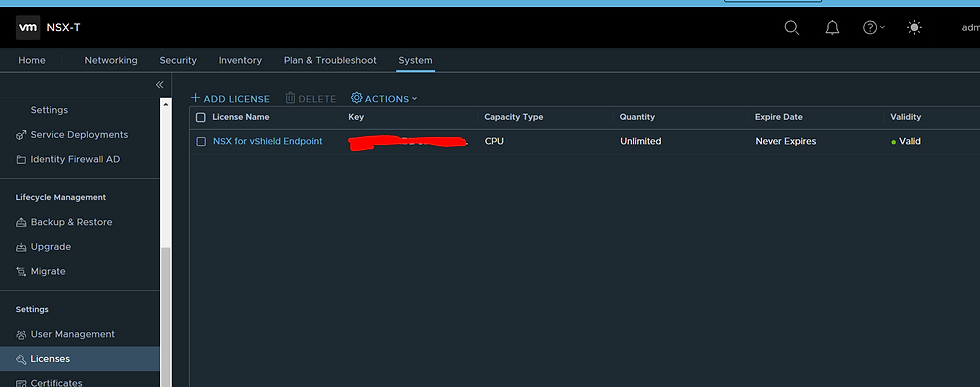Open Upgrade in sidebar
Viewport: 980px width, 387px height.
[x=51, y=247]
